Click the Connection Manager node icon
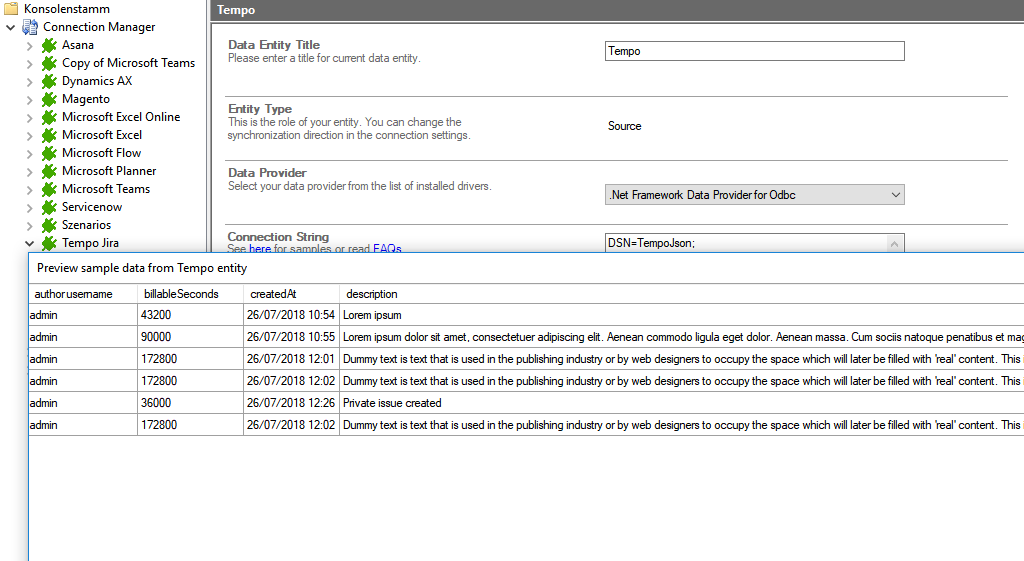The image size is (1024, 561). [x=30, y=27]
